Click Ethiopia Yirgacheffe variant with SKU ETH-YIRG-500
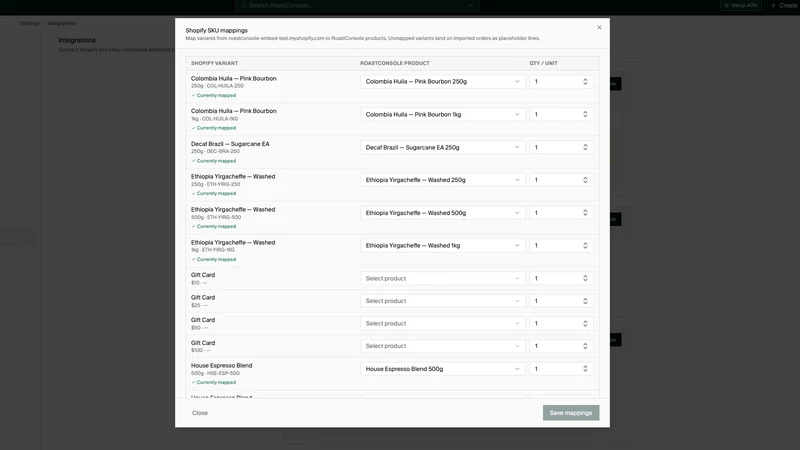Image resolution: width=800 pixels, height=450 pixels. [x=233, y=210]
